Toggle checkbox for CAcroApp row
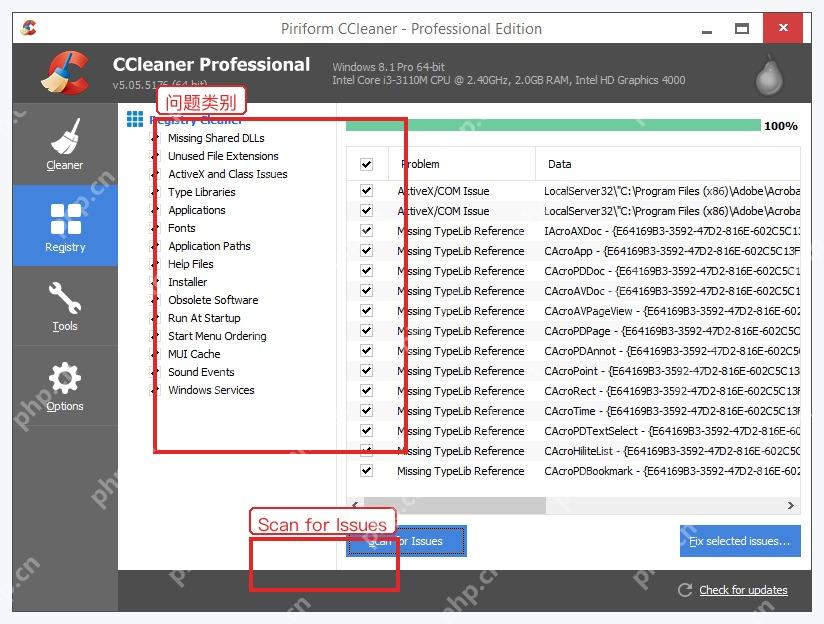Viewport: 824px width, 624px height. point(366,251)
